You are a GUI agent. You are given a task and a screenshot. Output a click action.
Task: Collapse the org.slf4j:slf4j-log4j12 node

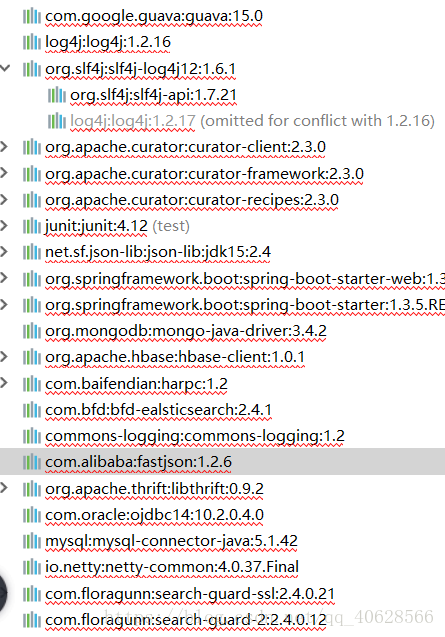coord(5,68)
